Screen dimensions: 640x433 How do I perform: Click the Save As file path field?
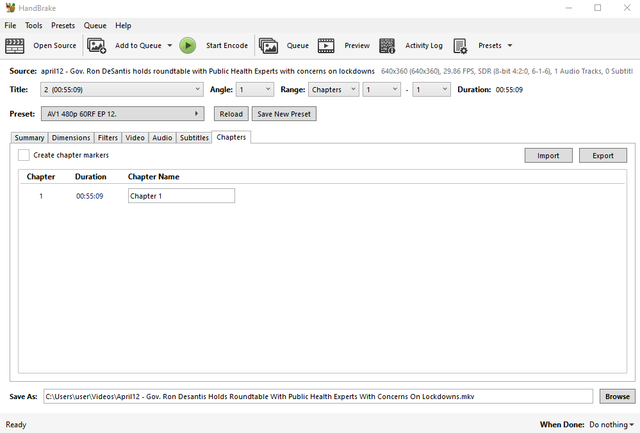318,396
